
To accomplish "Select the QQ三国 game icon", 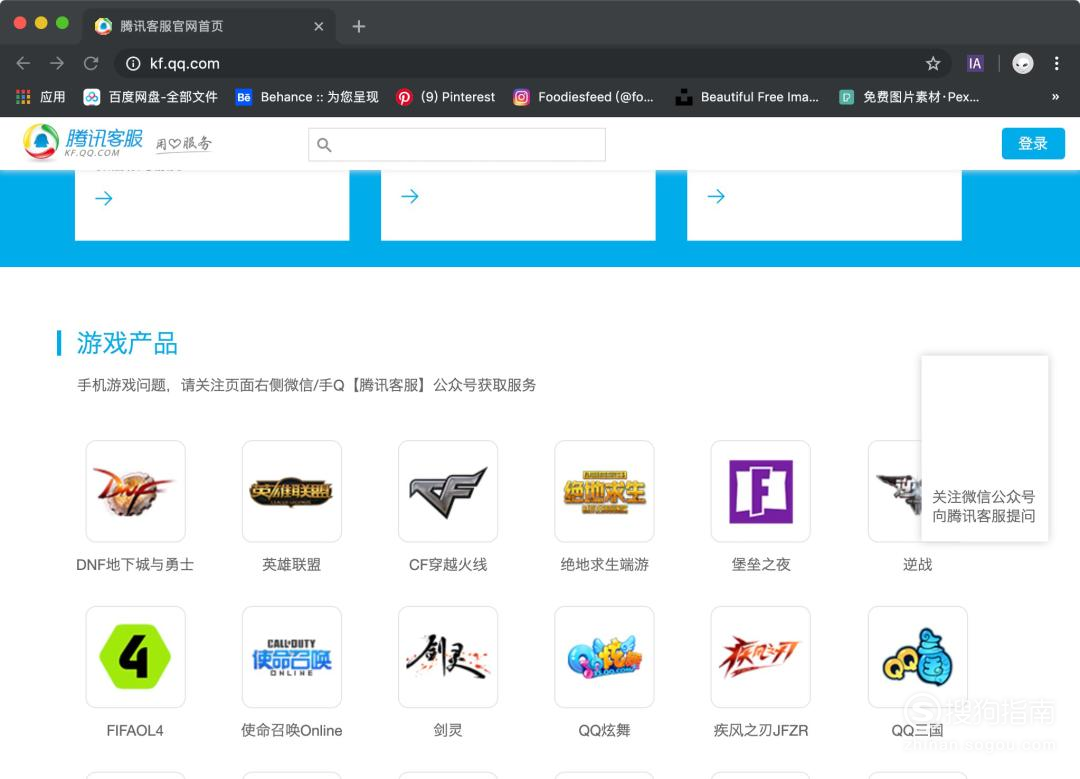I will pos(917,657).
